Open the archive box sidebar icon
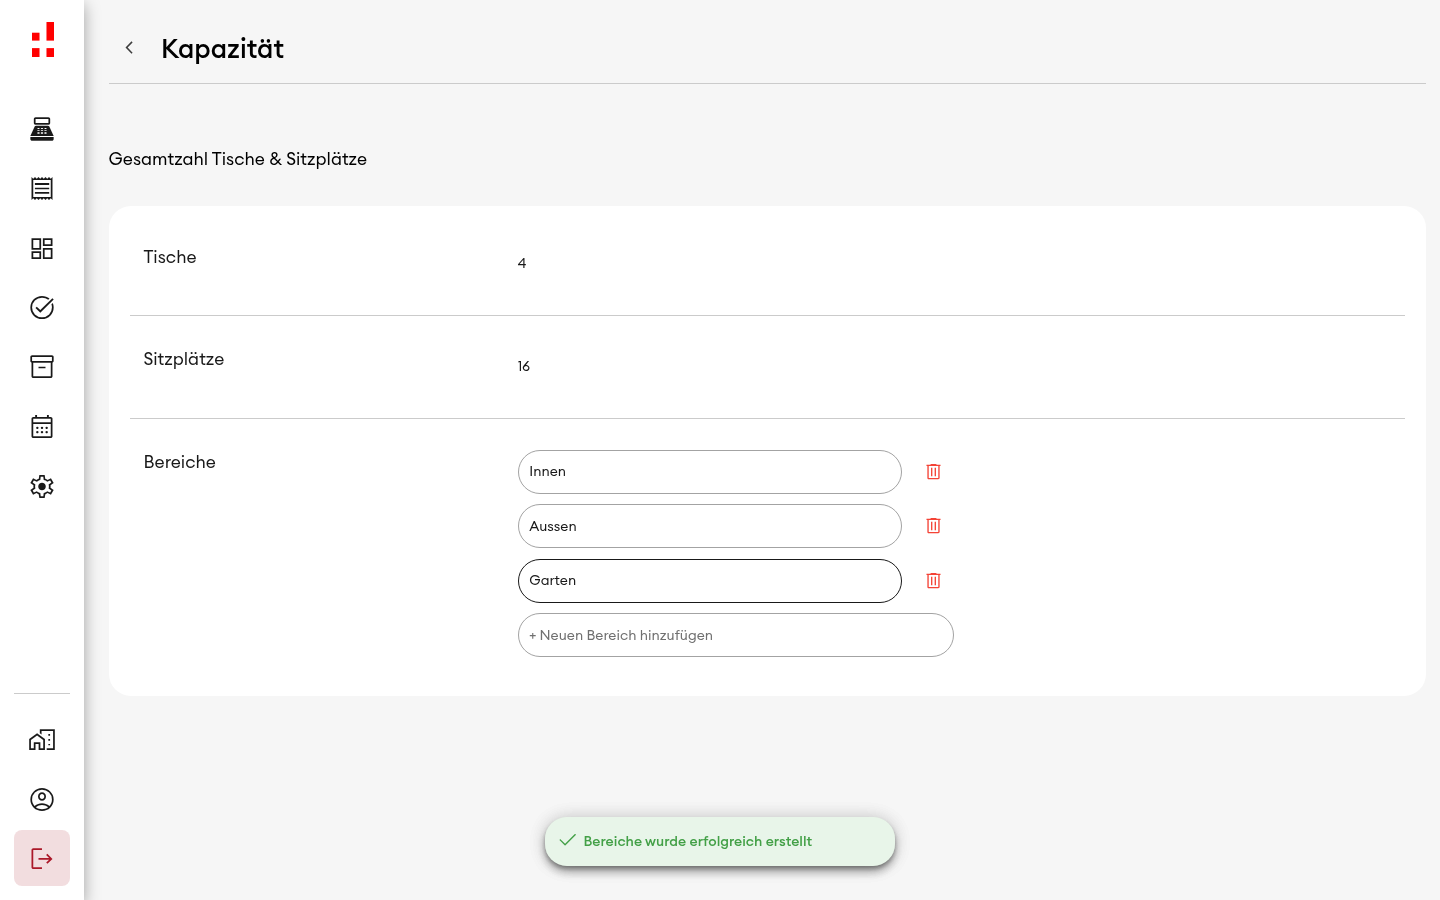Viewport: 1440px width, 900px height. (x=42, y=367)
